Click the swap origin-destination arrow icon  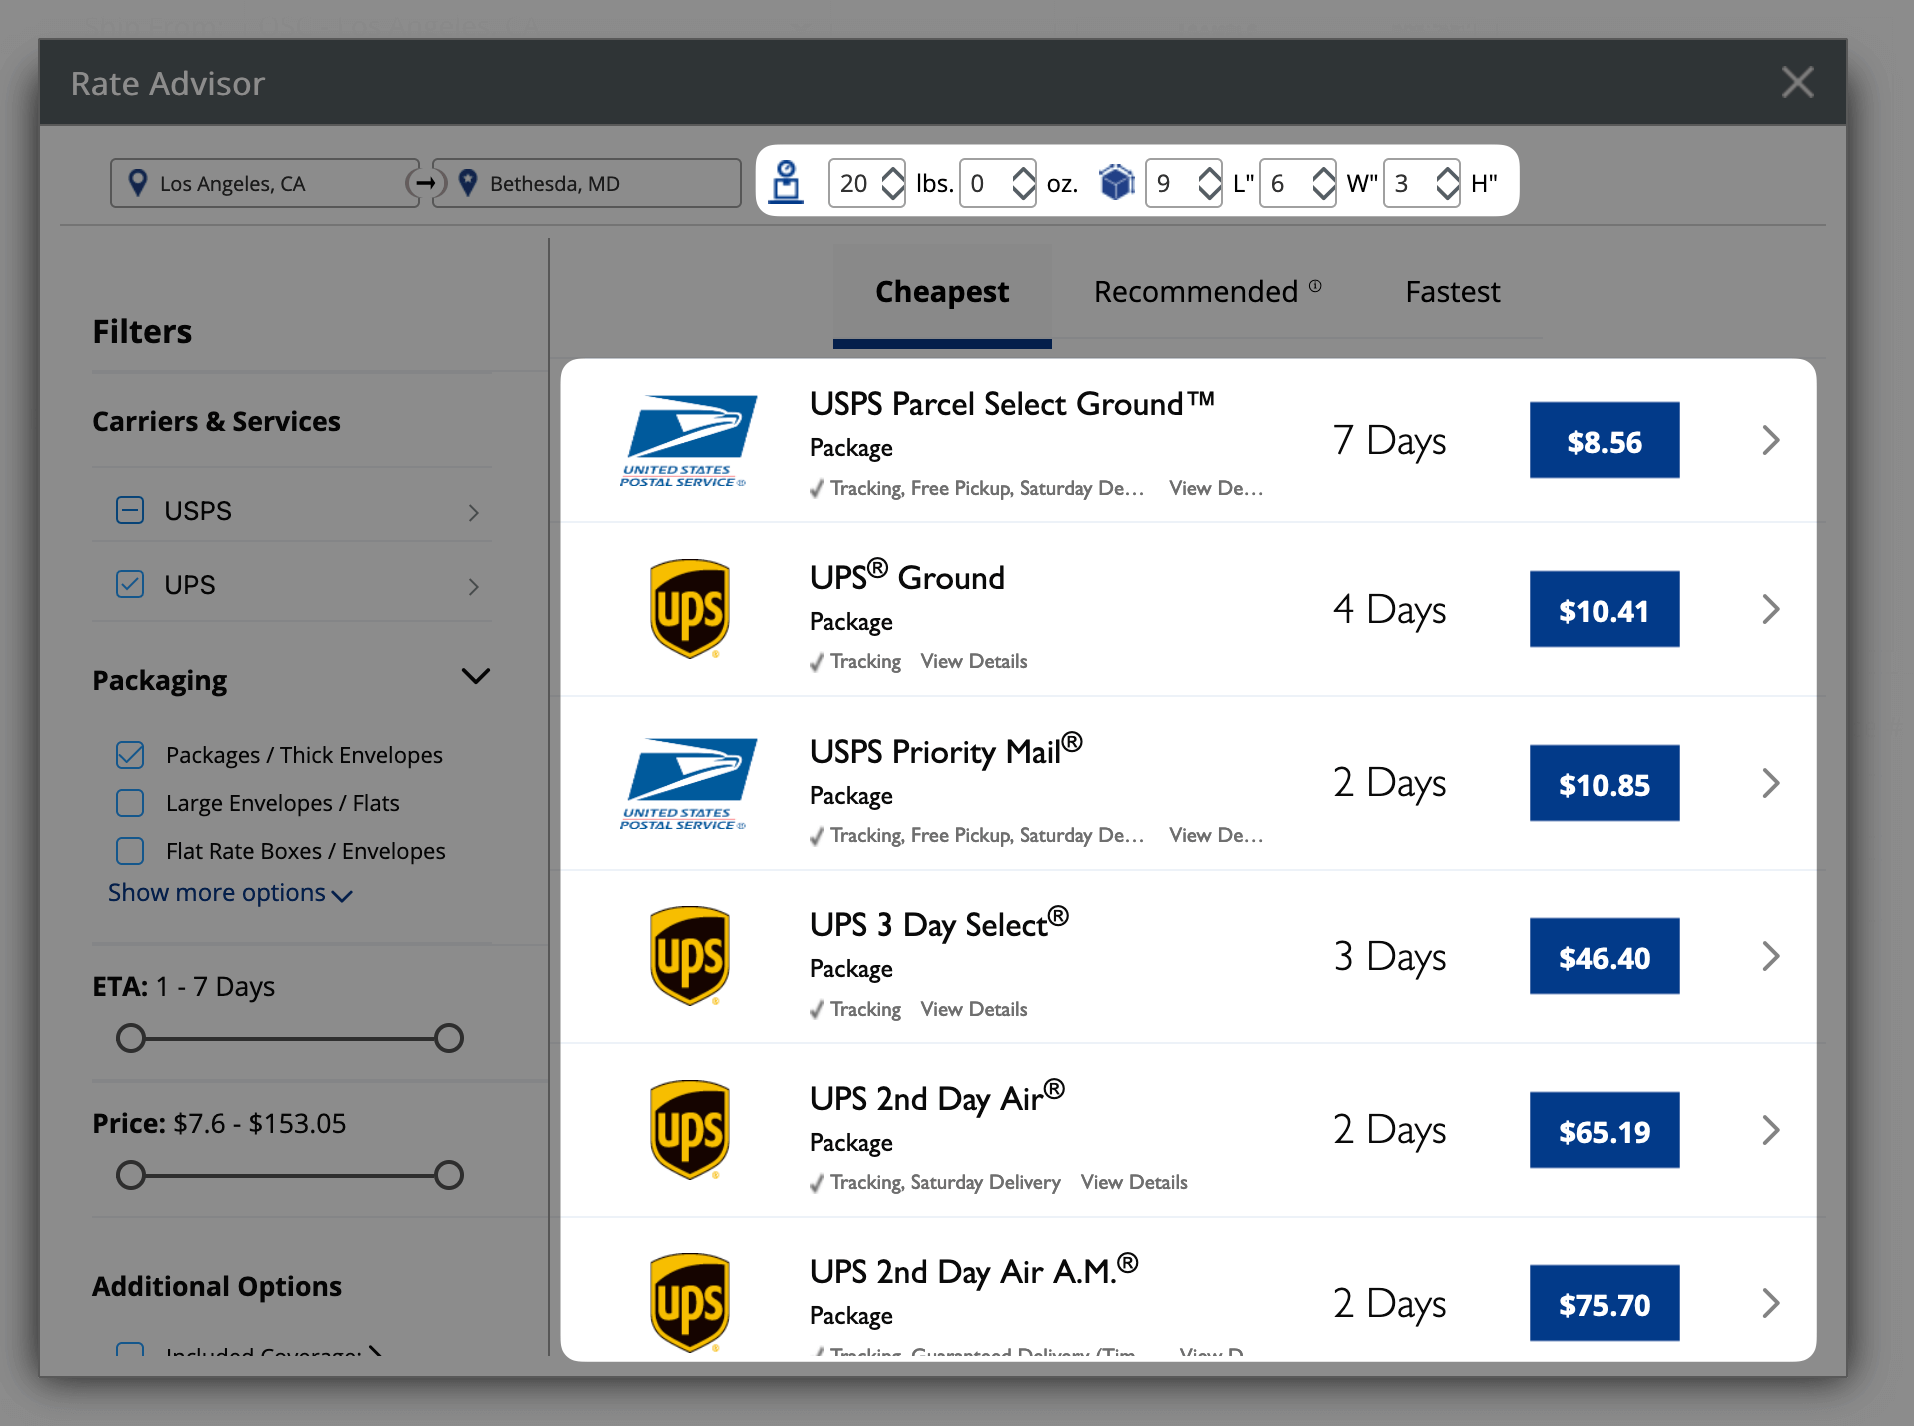(425, 183)
